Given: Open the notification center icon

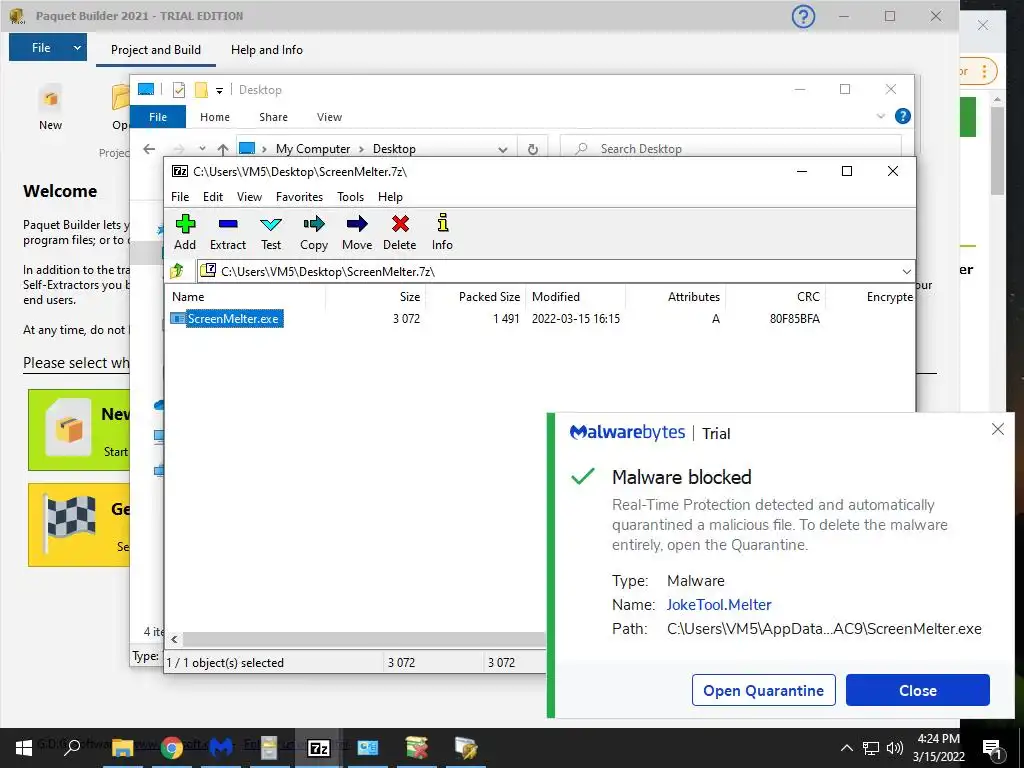Looking at the screenshot, I should coord(991,748).
